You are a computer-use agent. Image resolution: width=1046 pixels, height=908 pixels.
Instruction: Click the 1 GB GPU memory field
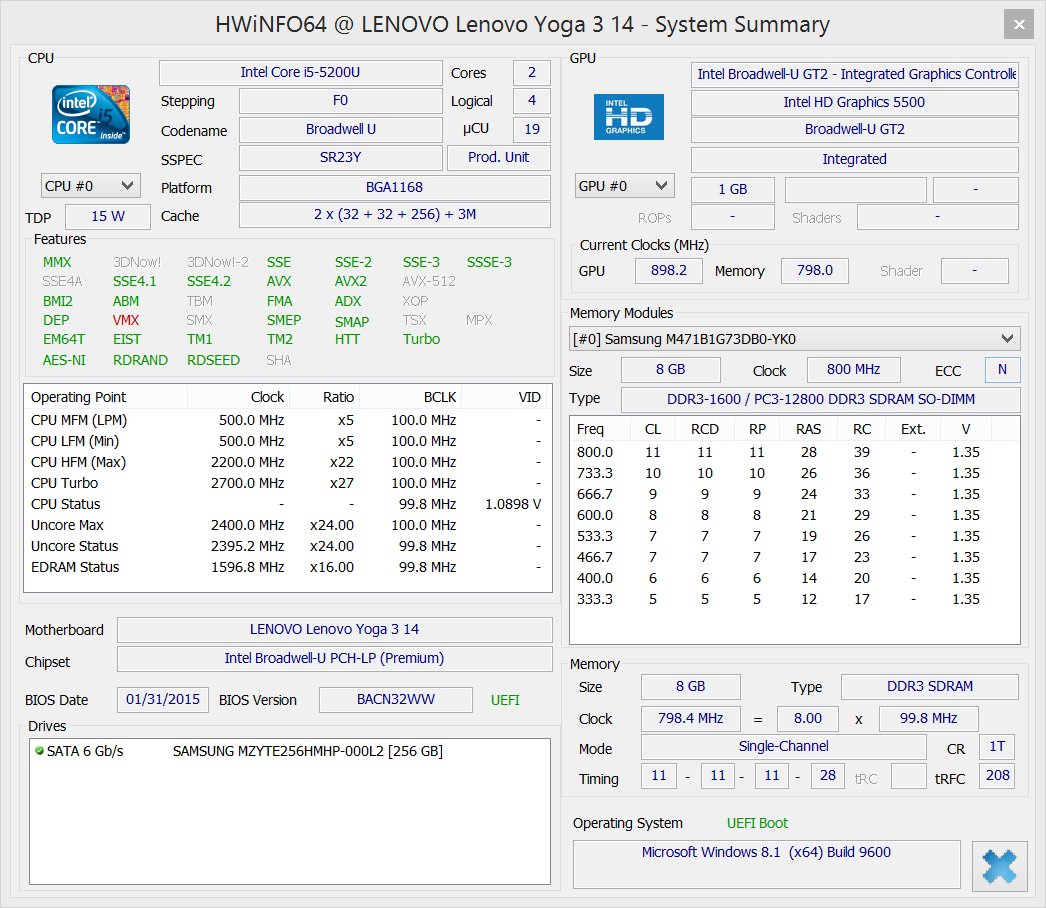(x=732, y=189)
